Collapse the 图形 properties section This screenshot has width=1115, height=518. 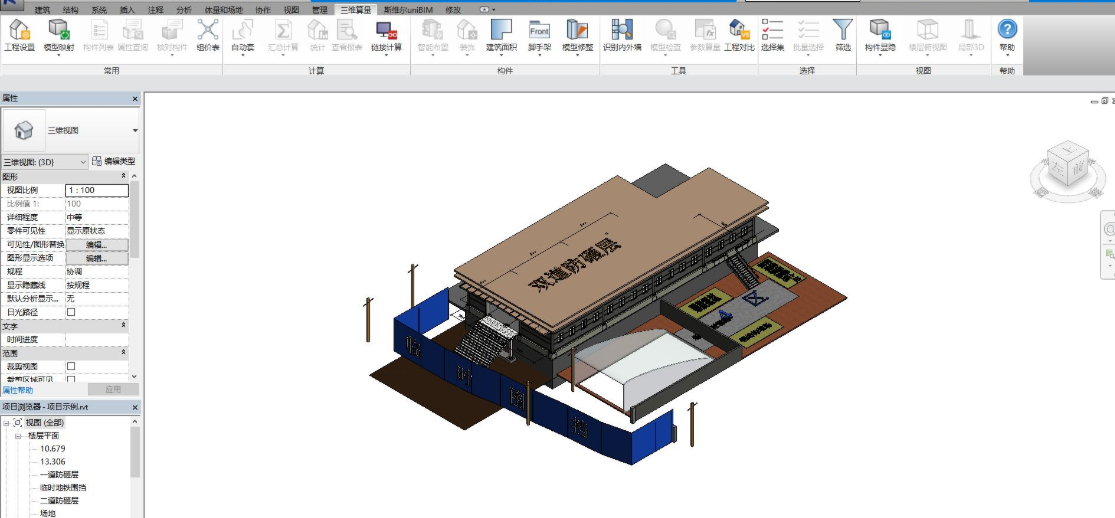coord(124,176)
